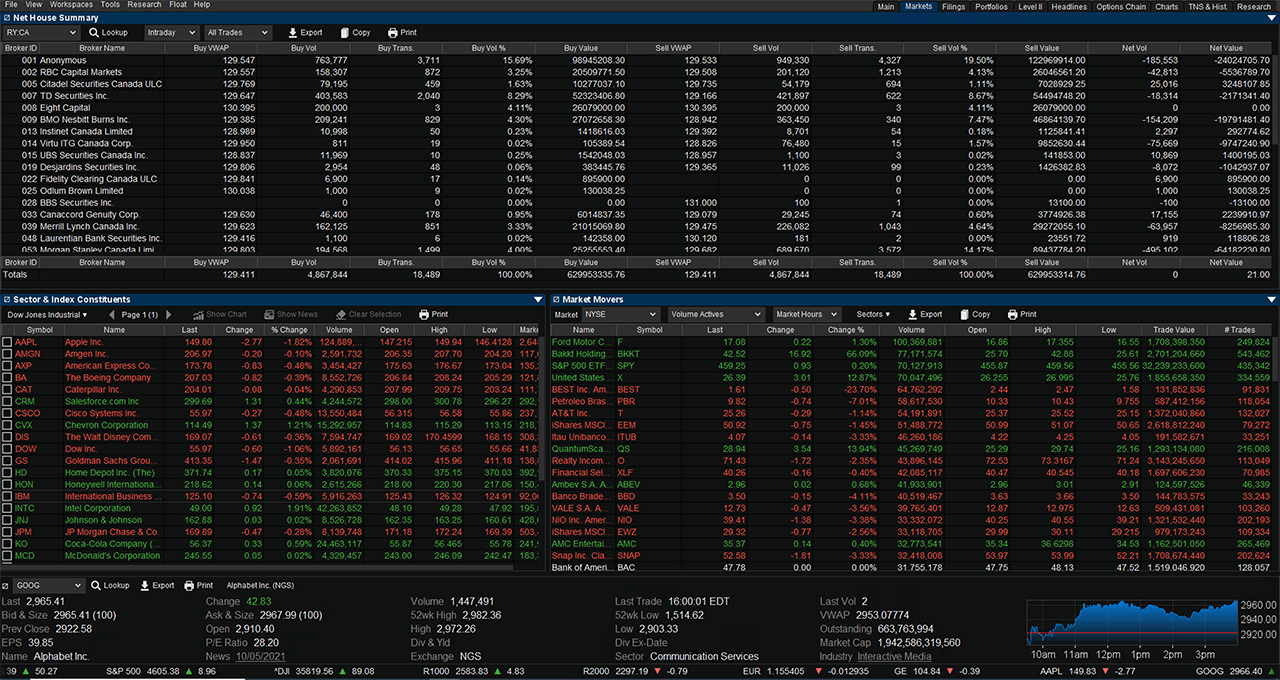Click Copy icon in Market Movers toolbar
Viewport: 1280px width, 680px height.
click(965, 314)
